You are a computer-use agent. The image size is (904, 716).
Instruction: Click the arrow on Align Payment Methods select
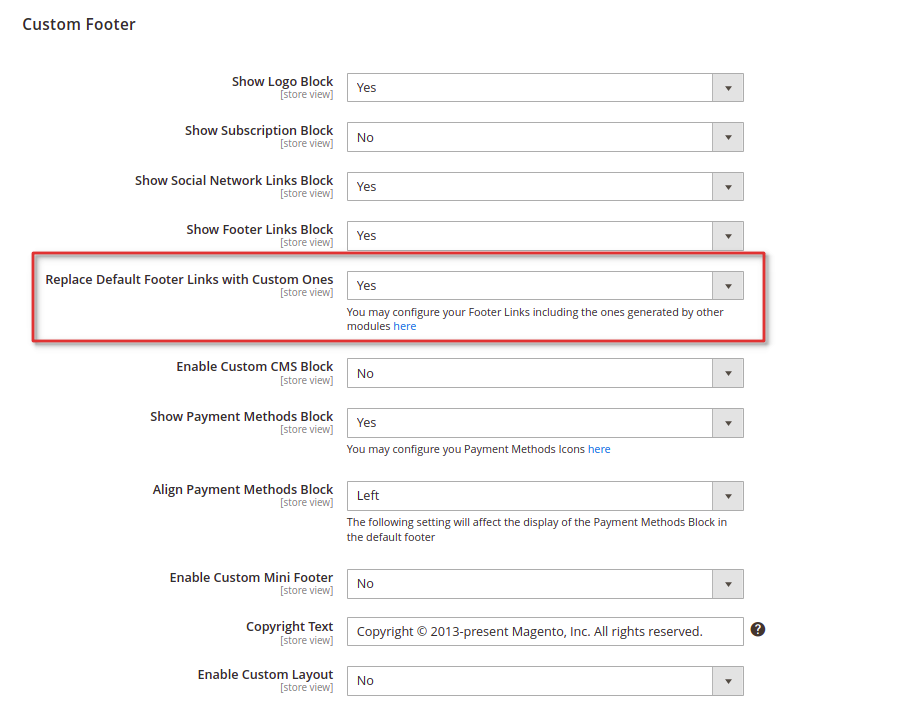click(x=728, y=496)
